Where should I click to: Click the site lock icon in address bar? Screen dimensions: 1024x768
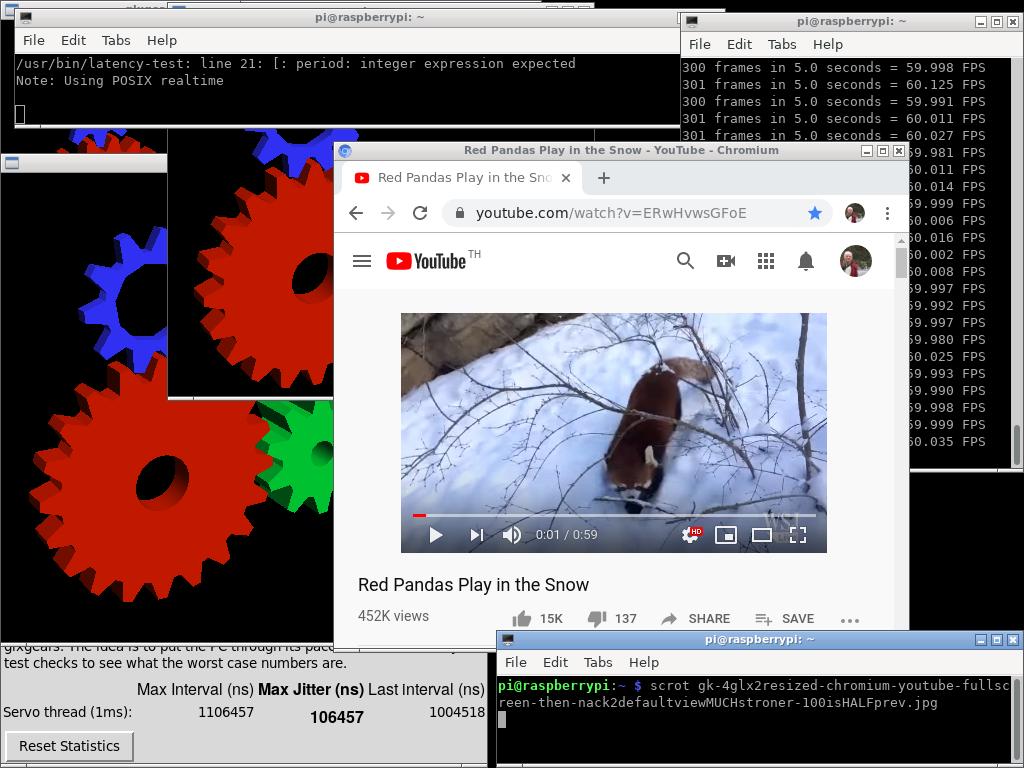(x=459, y=213)
